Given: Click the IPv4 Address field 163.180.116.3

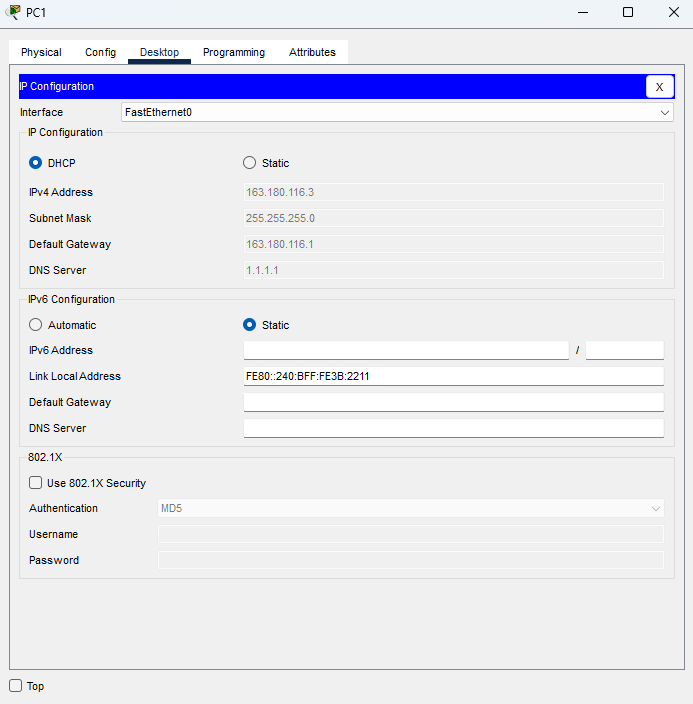Looking at the screenshot, I should tap(454, 192).
